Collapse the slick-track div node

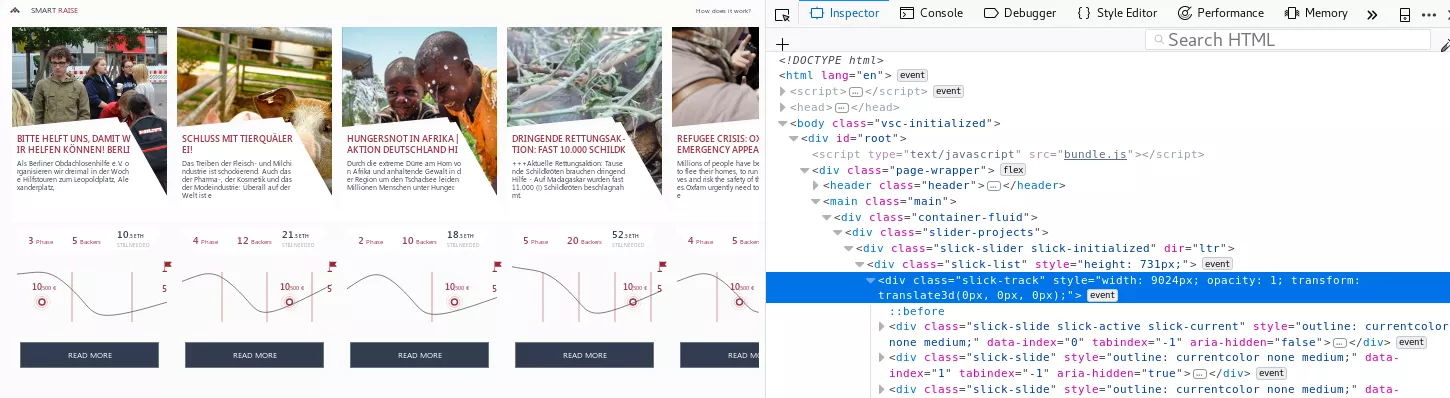(871, 281)
